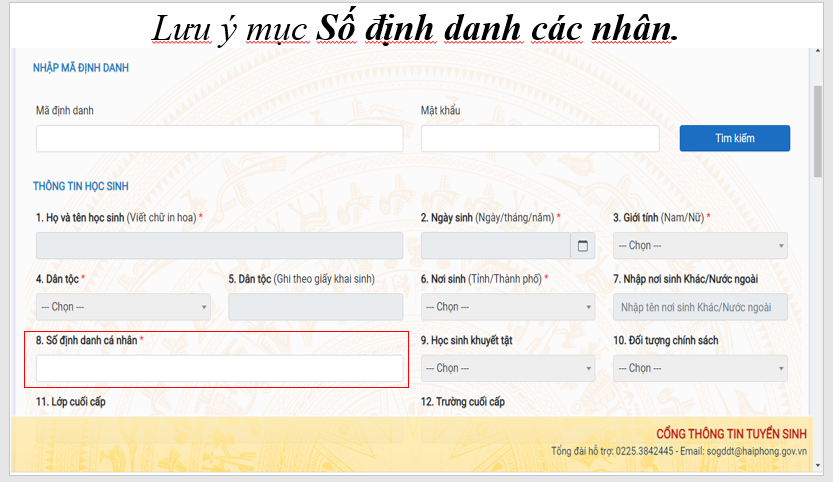
Task: Click the Tìm kiếm search button
Action: tap(734, 138)
